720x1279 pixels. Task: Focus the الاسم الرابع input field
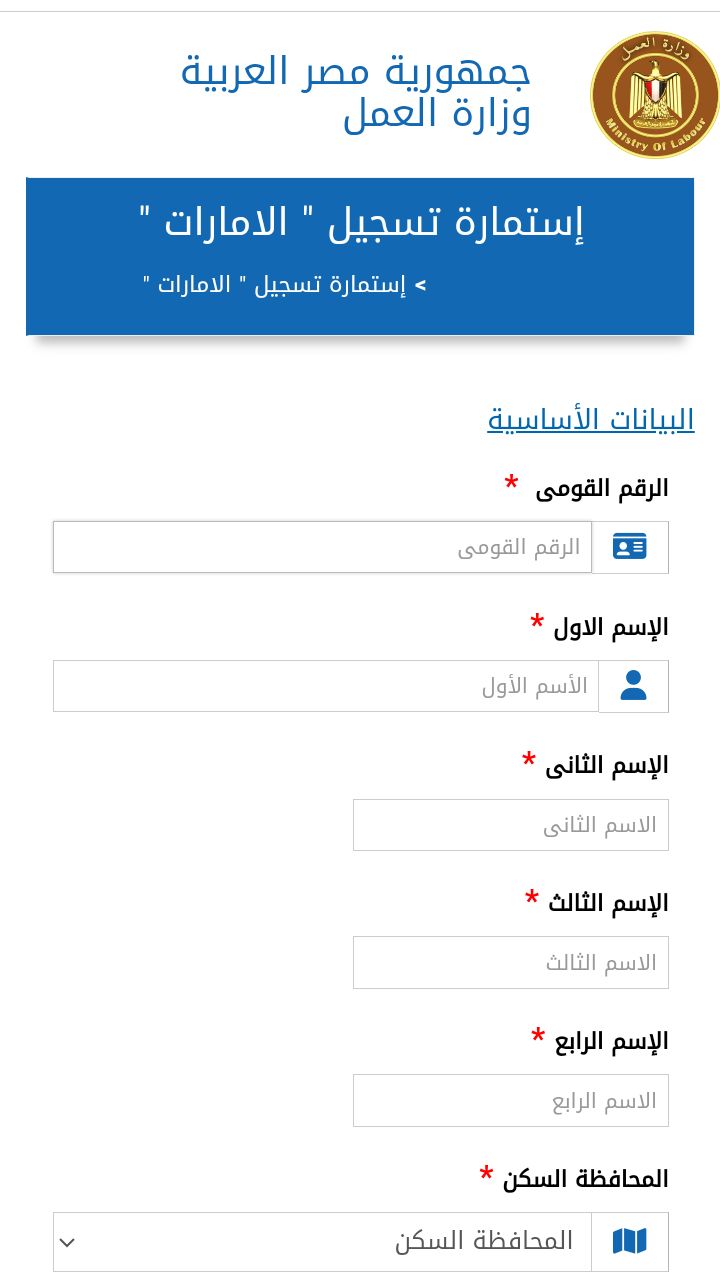coord(510,1100)
